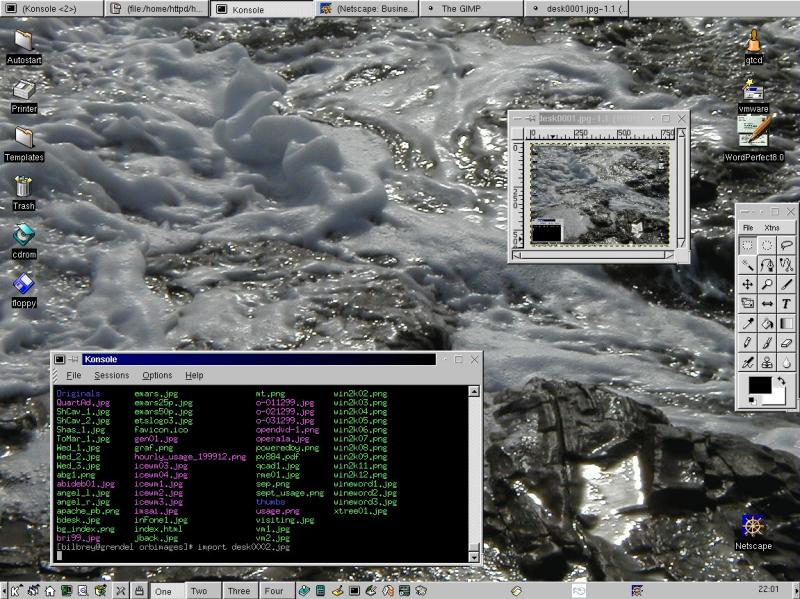Select the Lasso free-select tool

pyautogui.click(x=787, y=245)
